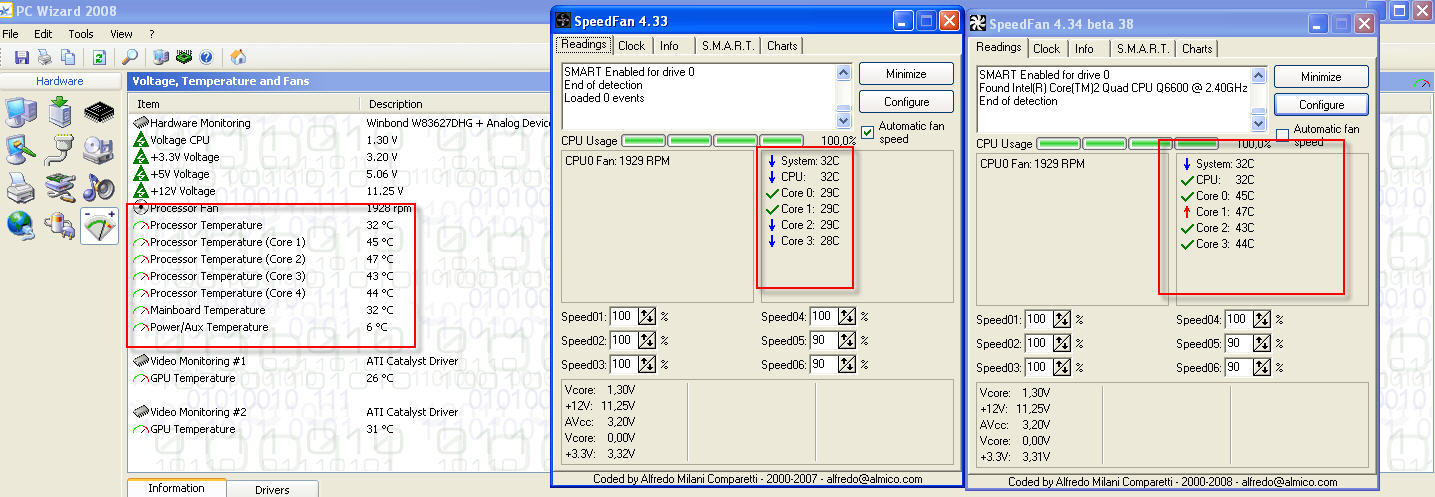Click Minimize button in SpeedFan 4.33

(906, 74)
